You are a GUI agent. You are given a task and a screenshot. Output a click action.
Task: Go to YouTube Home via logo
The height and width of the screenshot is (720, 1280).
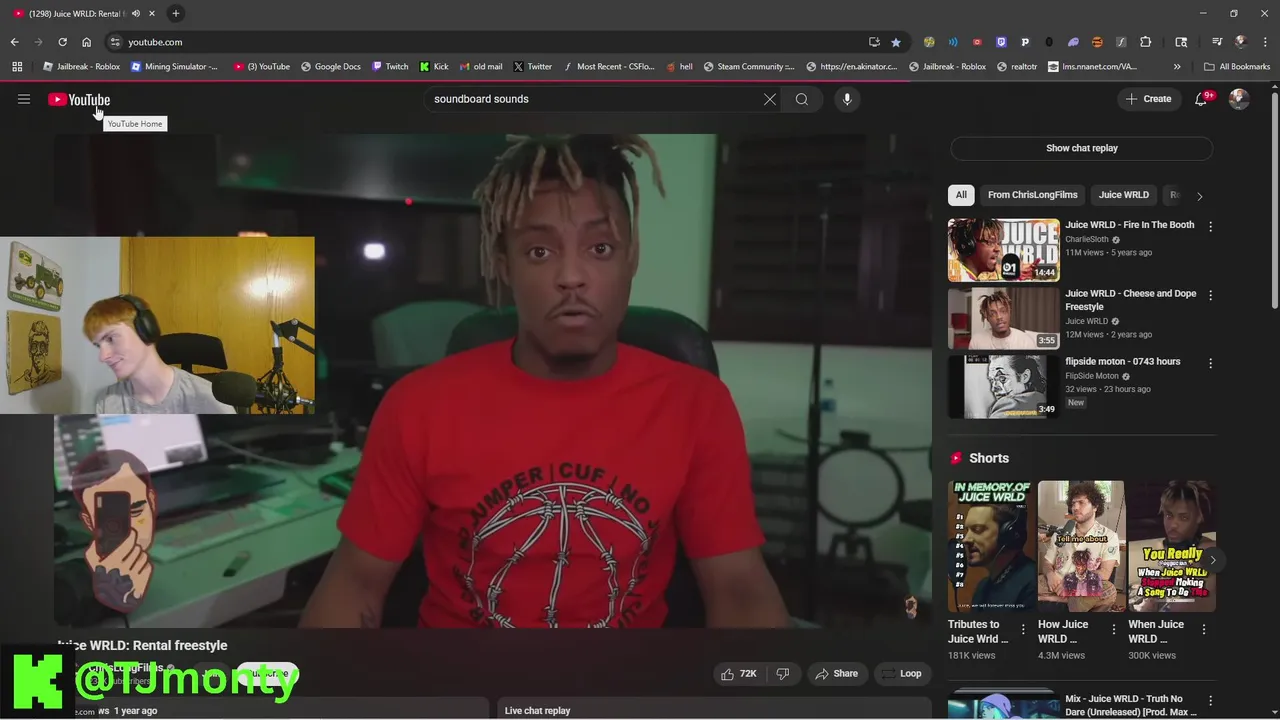tap(79, 99)
